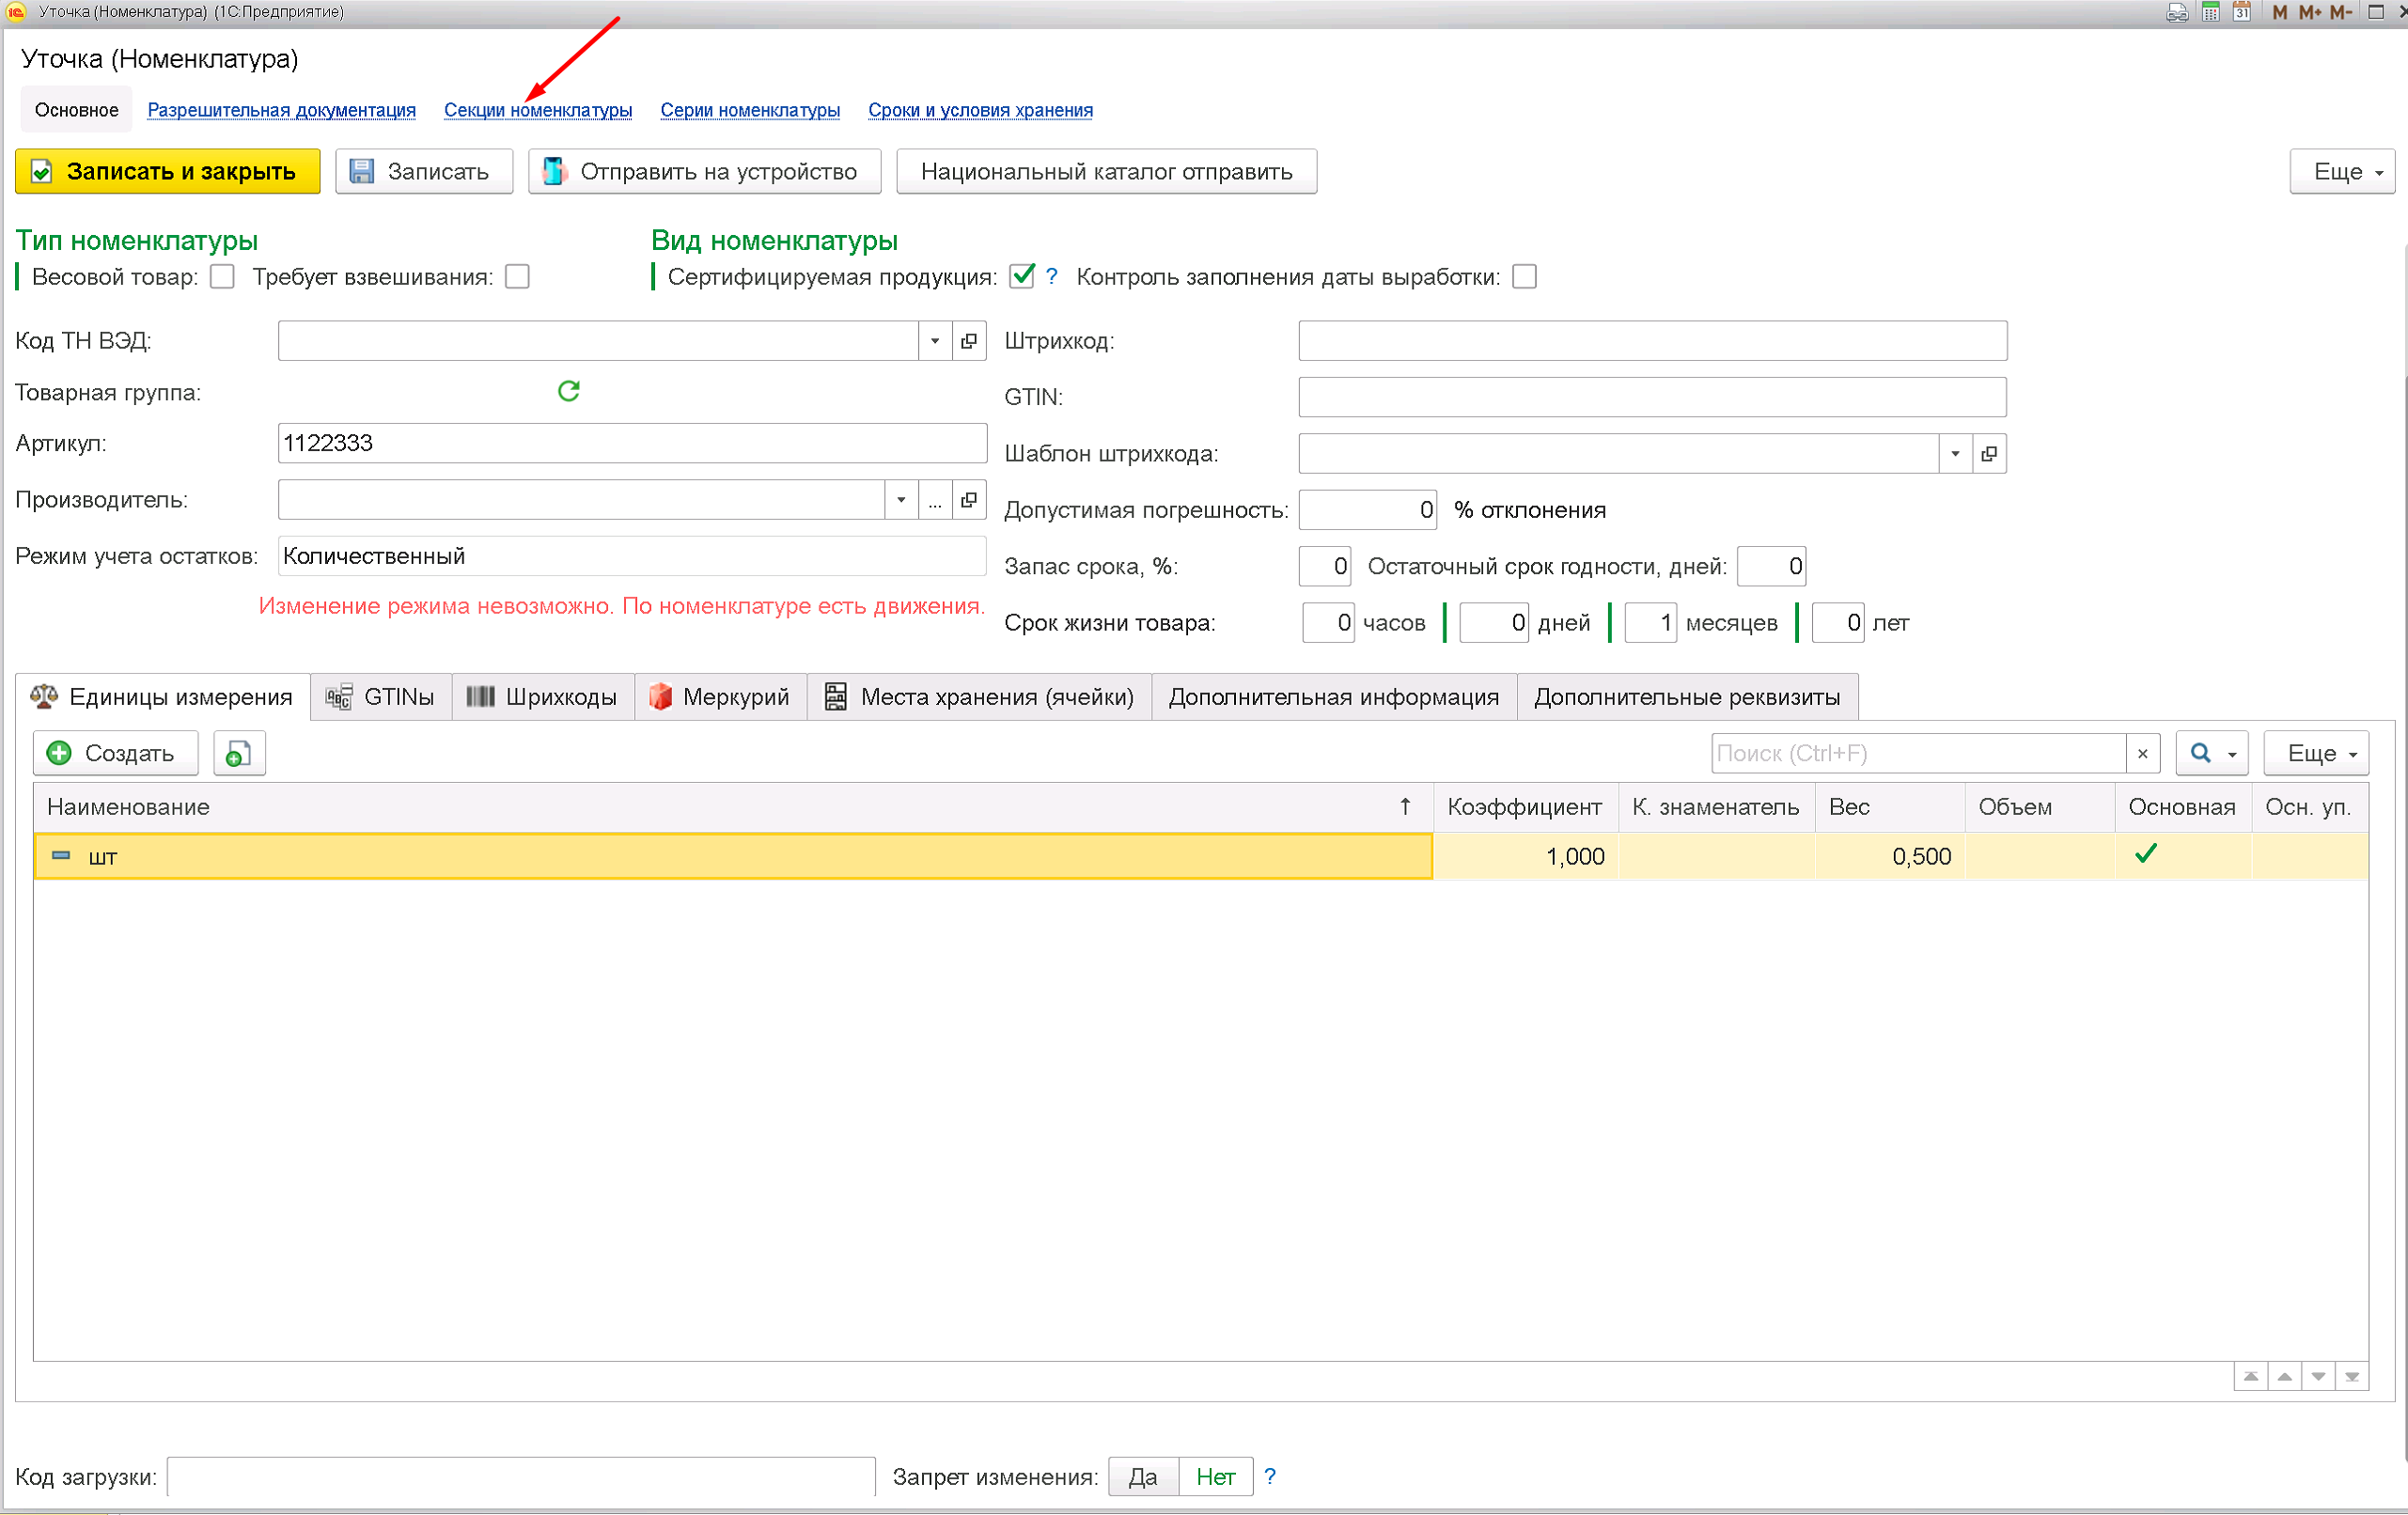Refresh the Товарная группа value
The height and width of the screenshot is (1515, 2408).
point(569,391)
